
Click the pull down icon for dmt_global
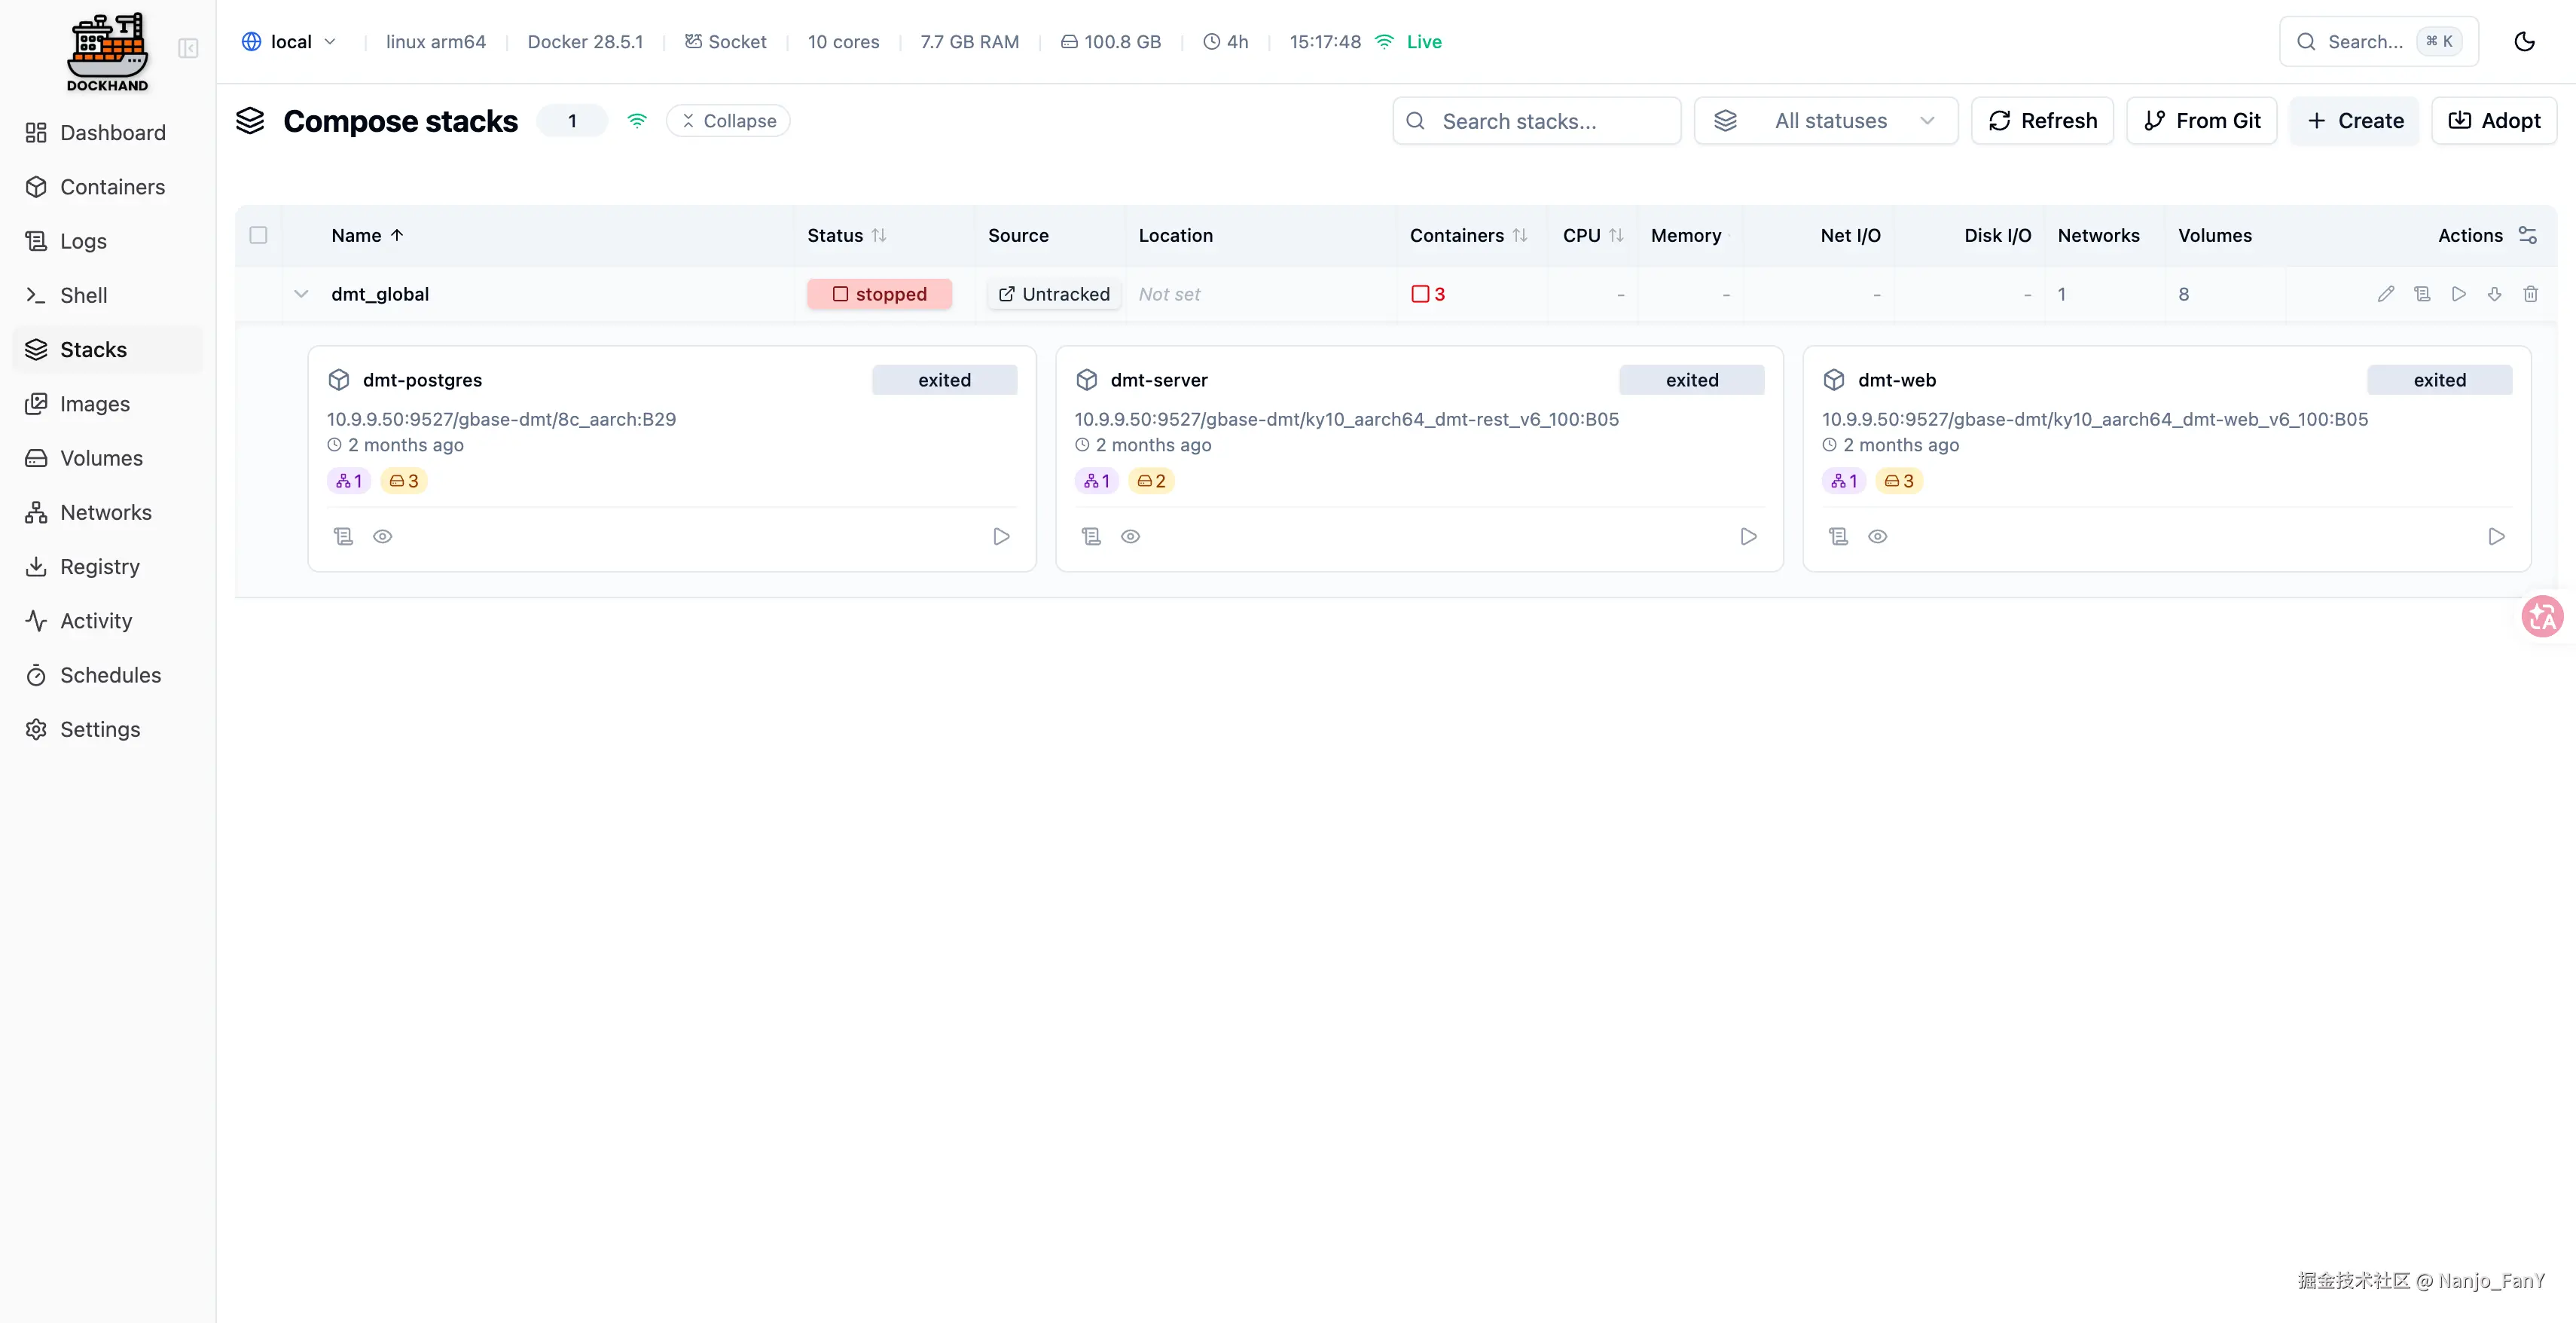pyautogui.click(x=2495, y=294)
